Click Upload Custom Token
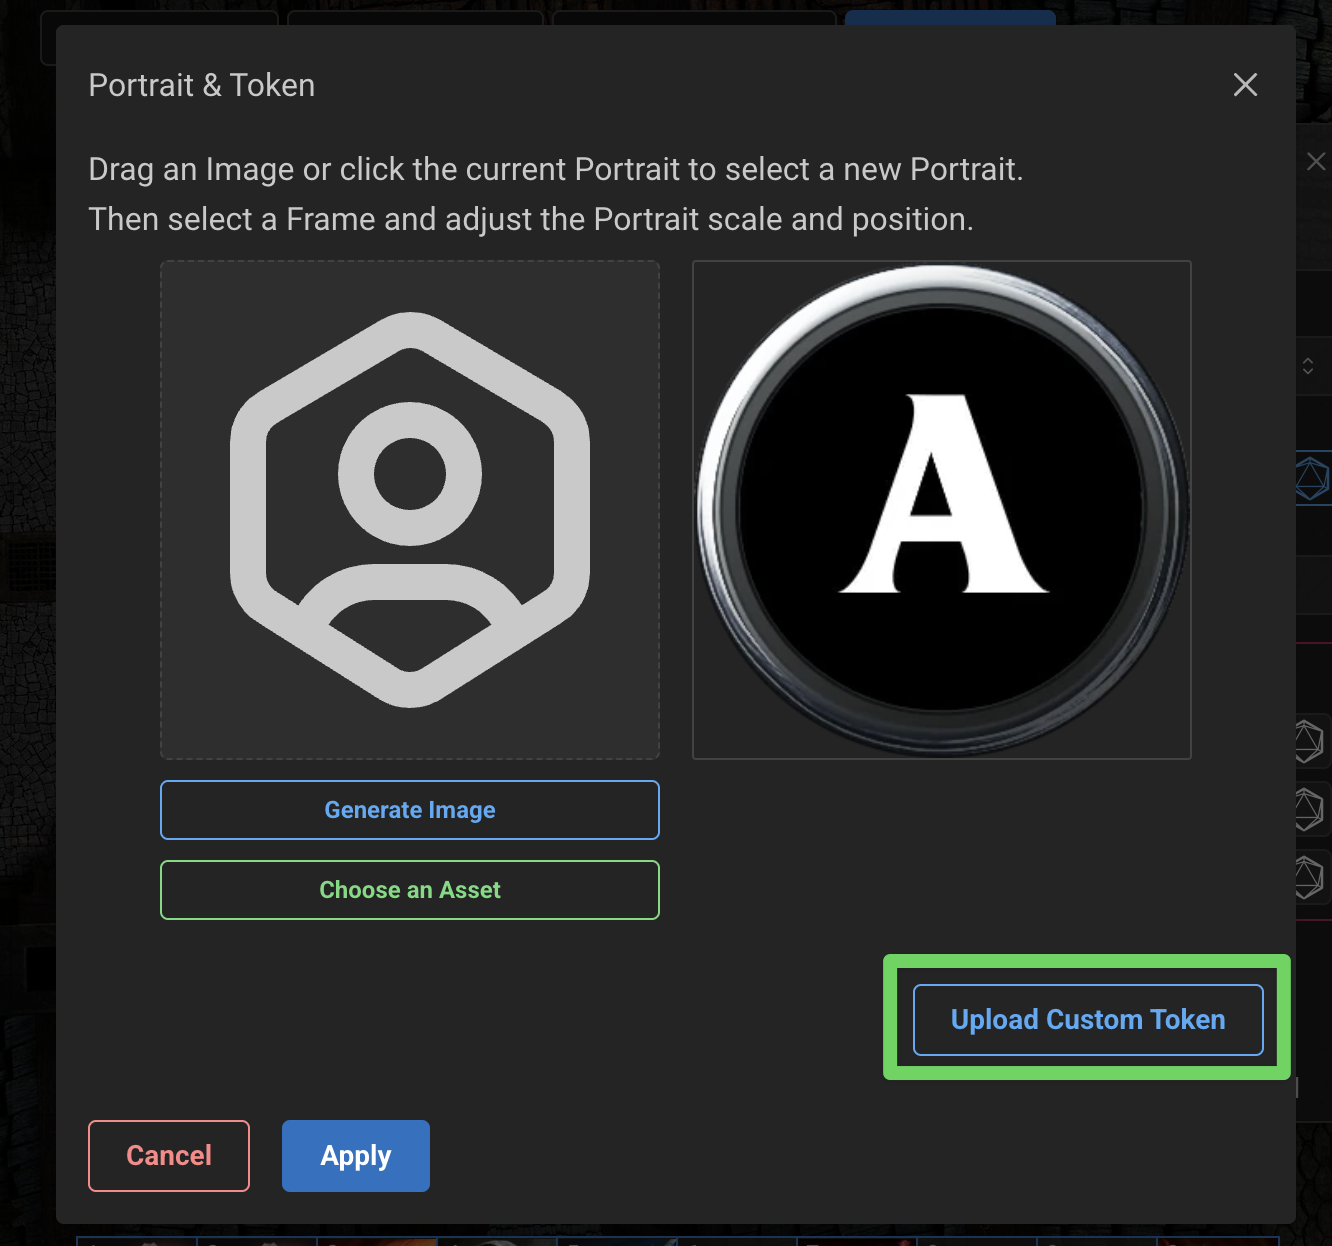This screenshot has width=1332, height=1246. 1087,1019
